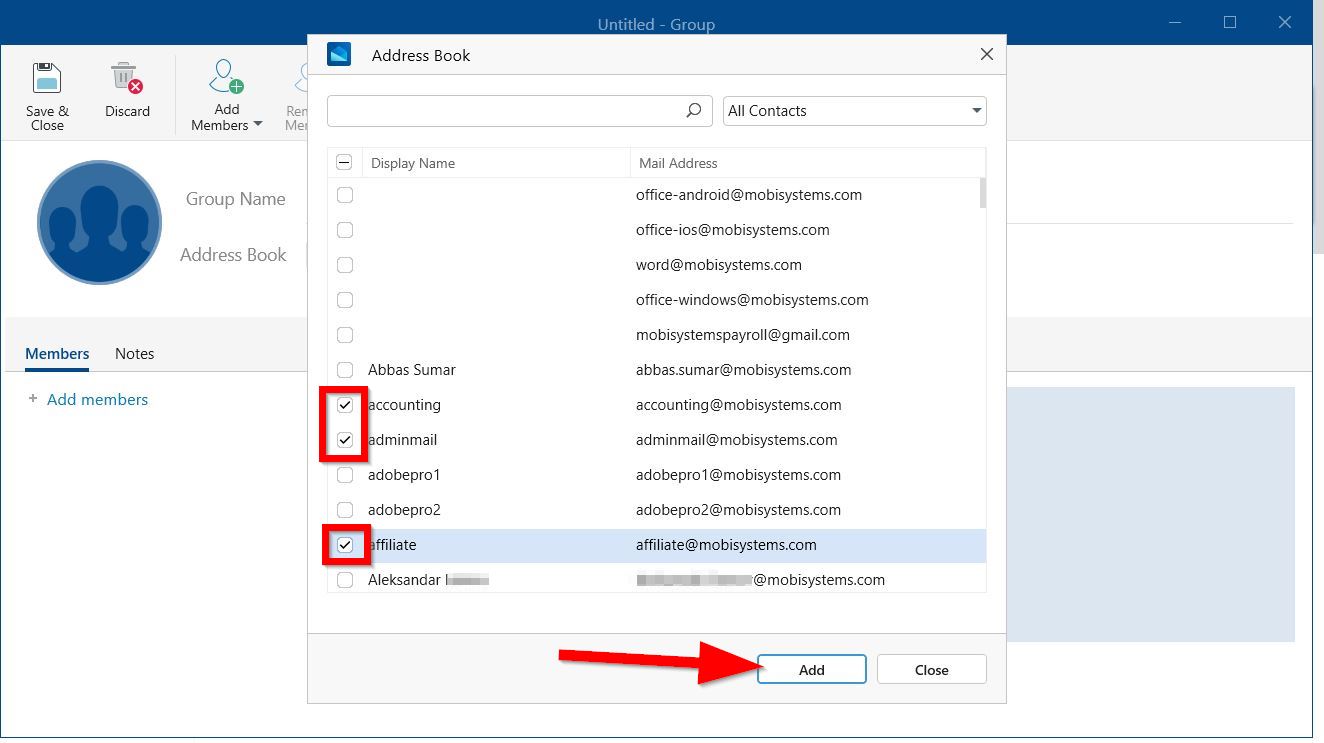The image size is (1324, 743).
Task: Click the Add Members person icon
Action: coord(226,77)
